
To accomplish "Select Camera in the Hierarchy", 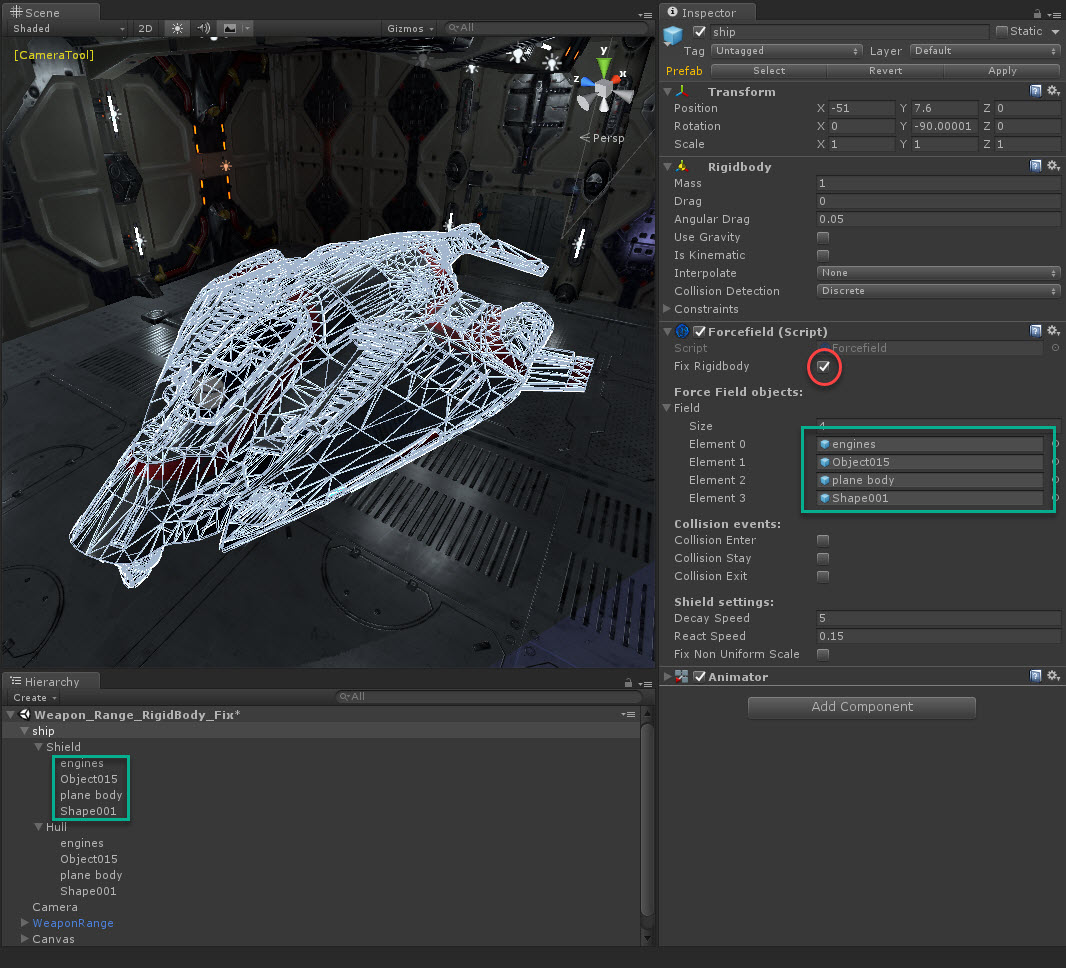I will 55,907.
